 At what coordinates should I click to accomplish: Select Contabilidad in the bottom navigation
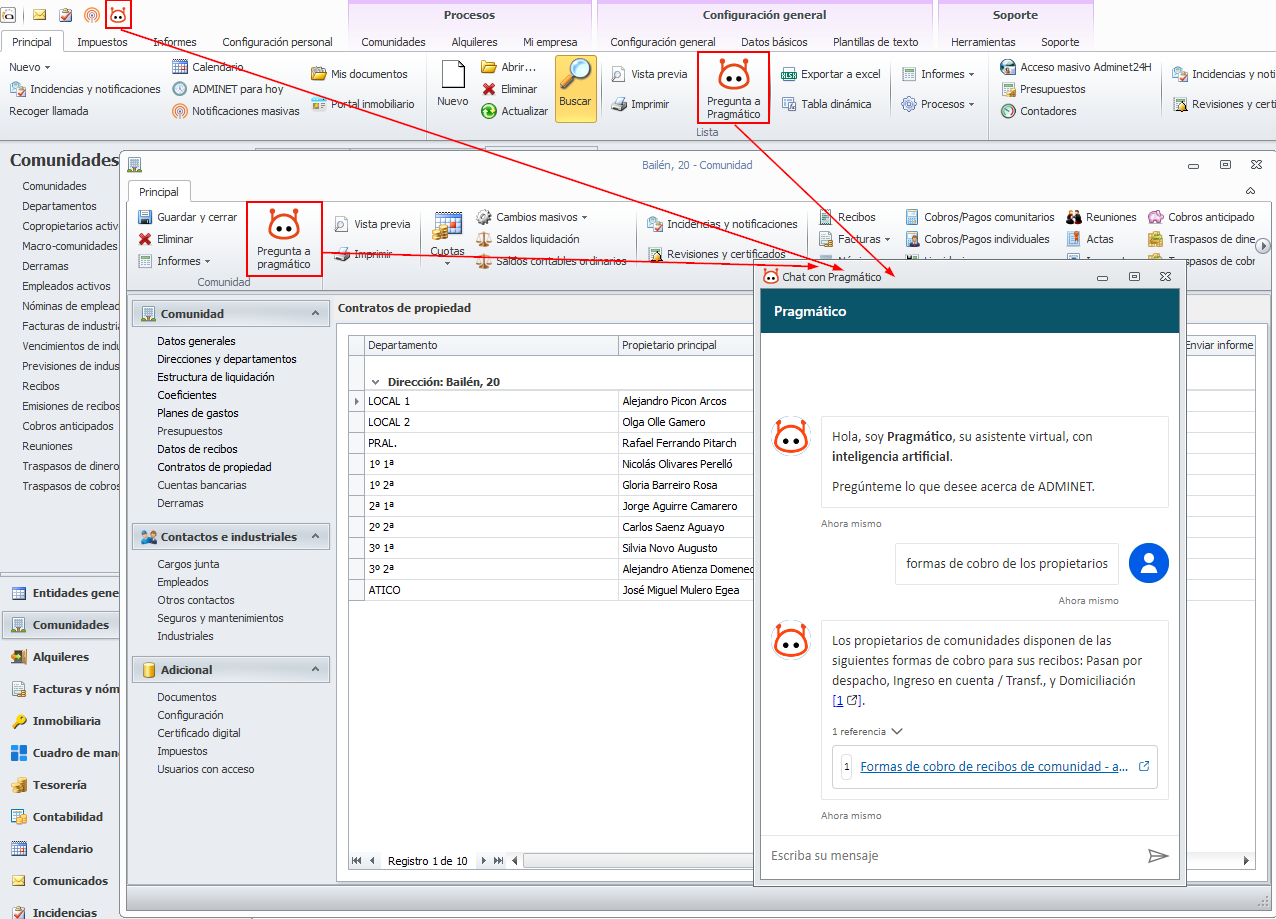(67, 817)
